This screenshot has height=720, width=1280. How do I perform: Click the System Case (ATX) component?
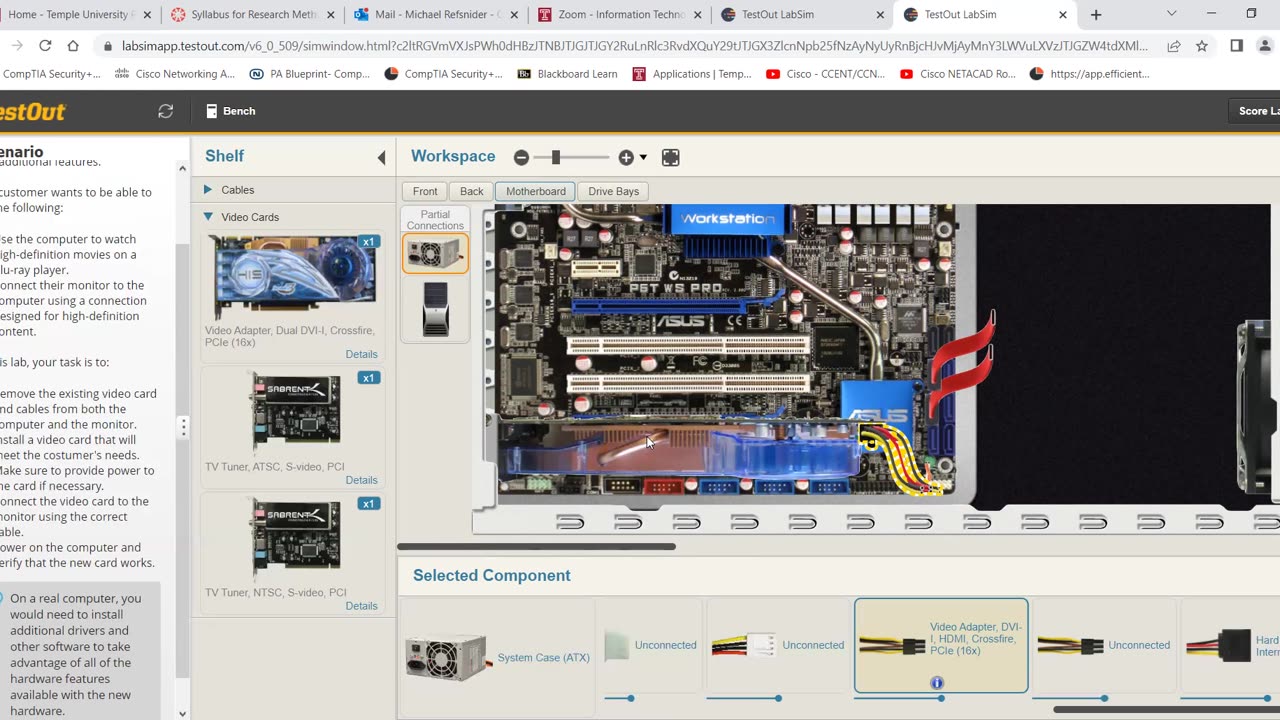point(498,657)
